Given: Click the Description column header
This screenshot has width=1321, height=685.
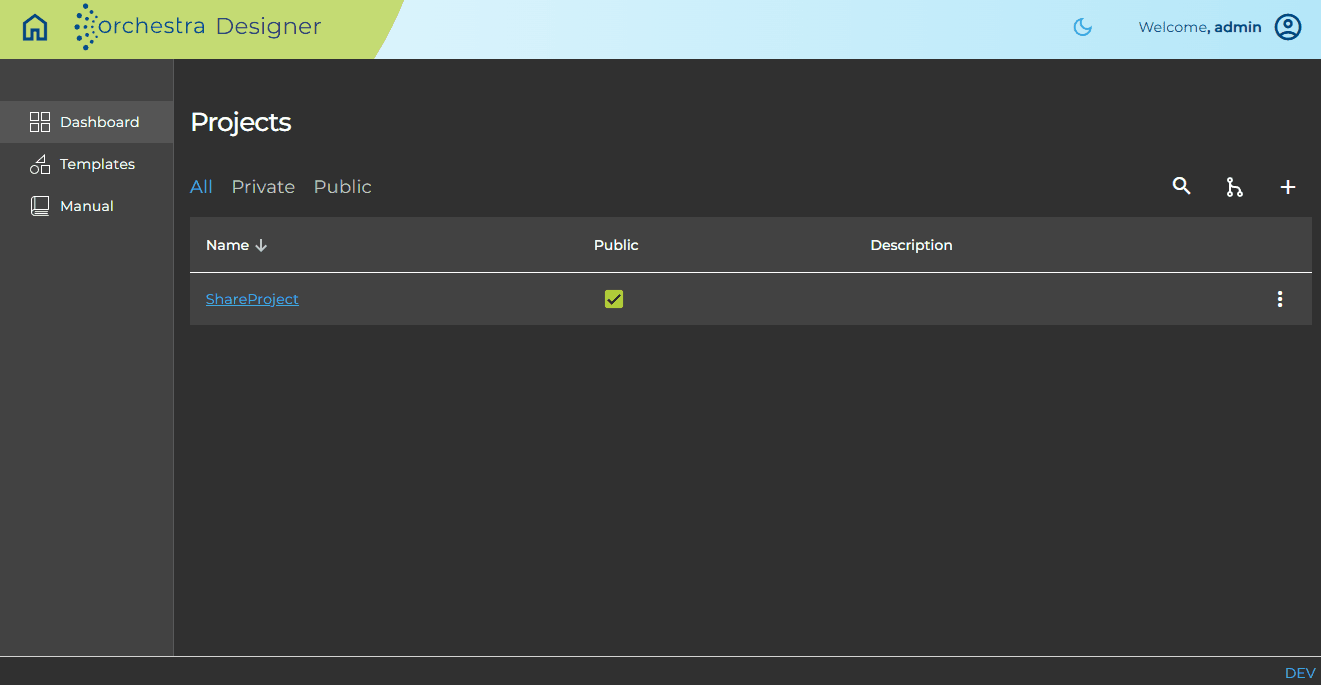Looking at the screenshot, I should coord(911,245).
